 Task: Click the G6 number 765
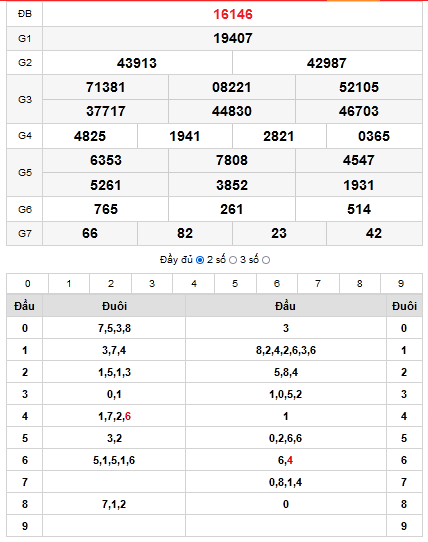click(x=106, y=209)
